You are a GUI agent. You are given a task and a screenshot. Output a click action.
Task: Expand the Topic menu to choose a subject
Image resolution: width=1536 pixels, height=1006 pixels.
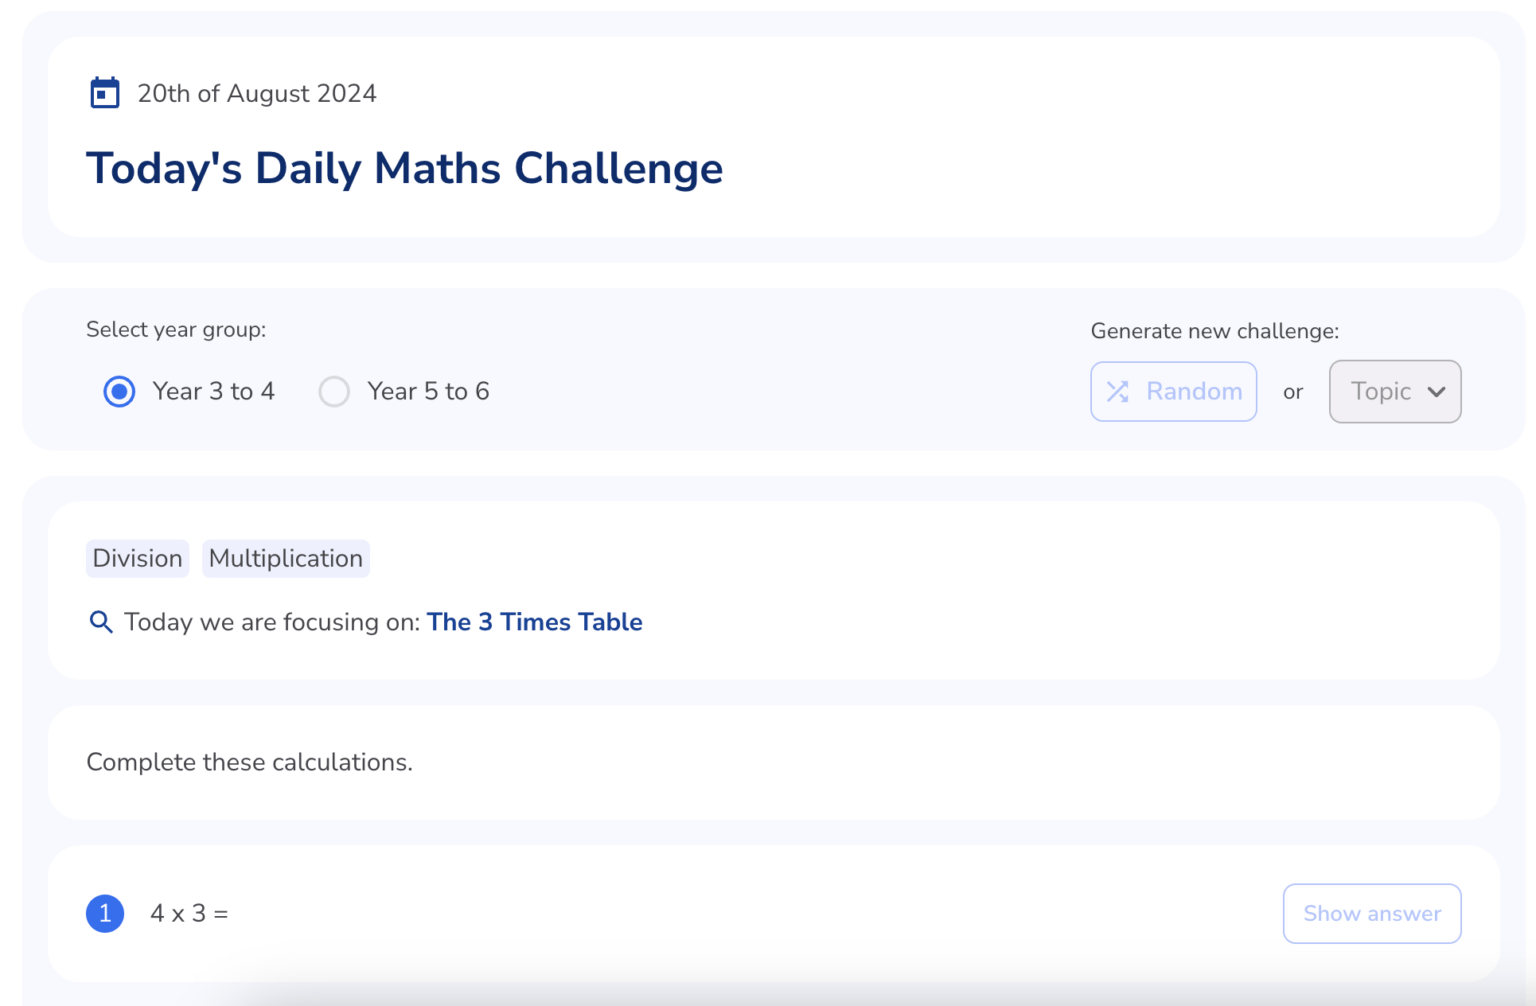(1395, 391)
